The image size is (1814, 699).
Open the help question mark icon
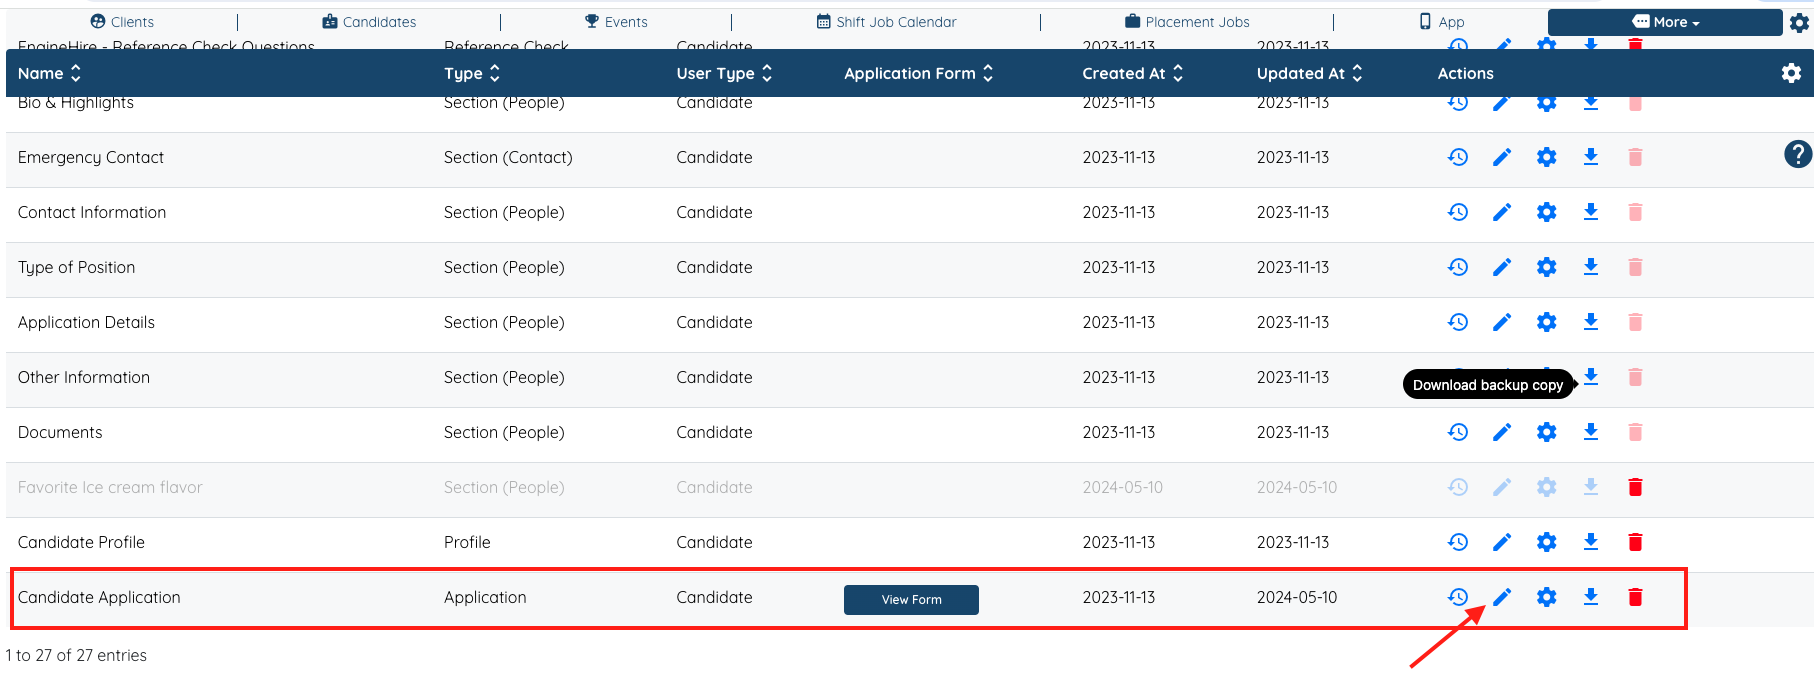pos(1798,154)
